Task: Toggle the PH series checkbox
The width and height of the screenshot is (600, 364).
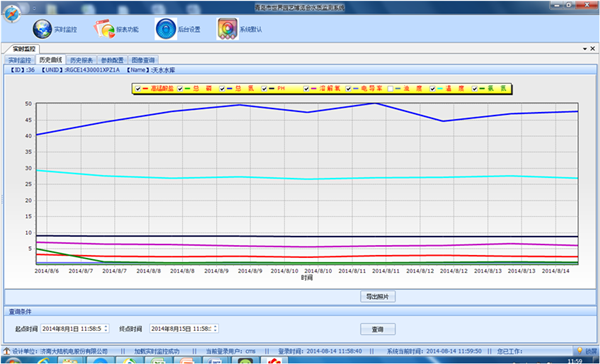Action: tap(264, 89)
